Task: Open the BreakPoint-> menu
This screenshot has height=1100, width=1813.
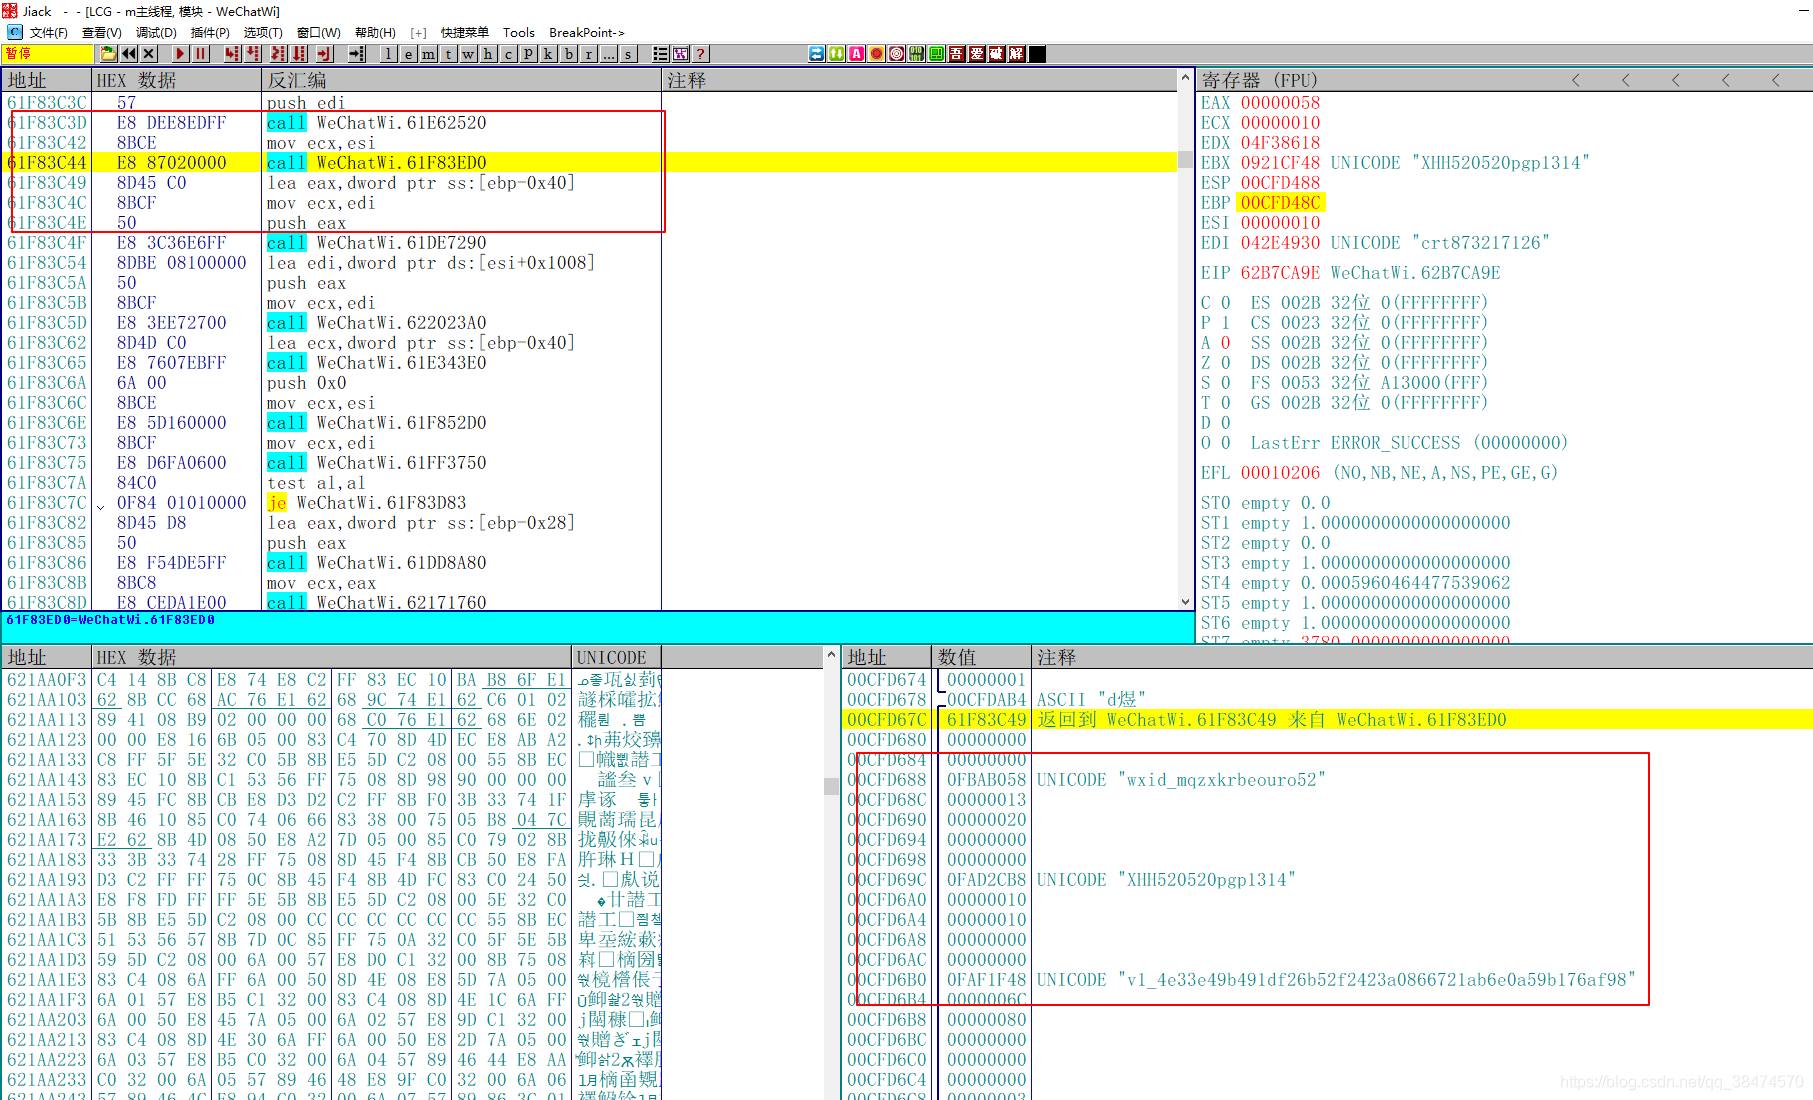Action: click(x=586, y=33)
